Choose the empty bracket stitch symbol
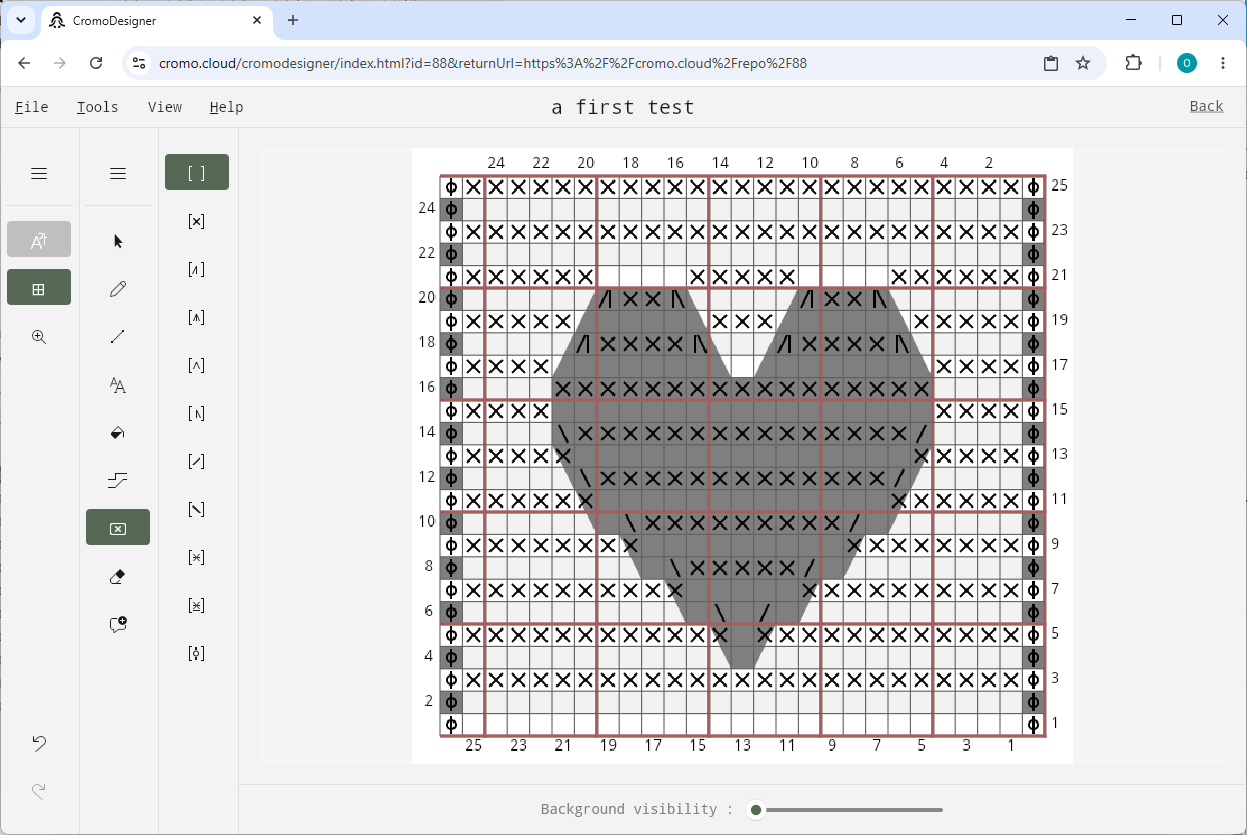This screenshot has height=835, width=1247. (197, 172)
